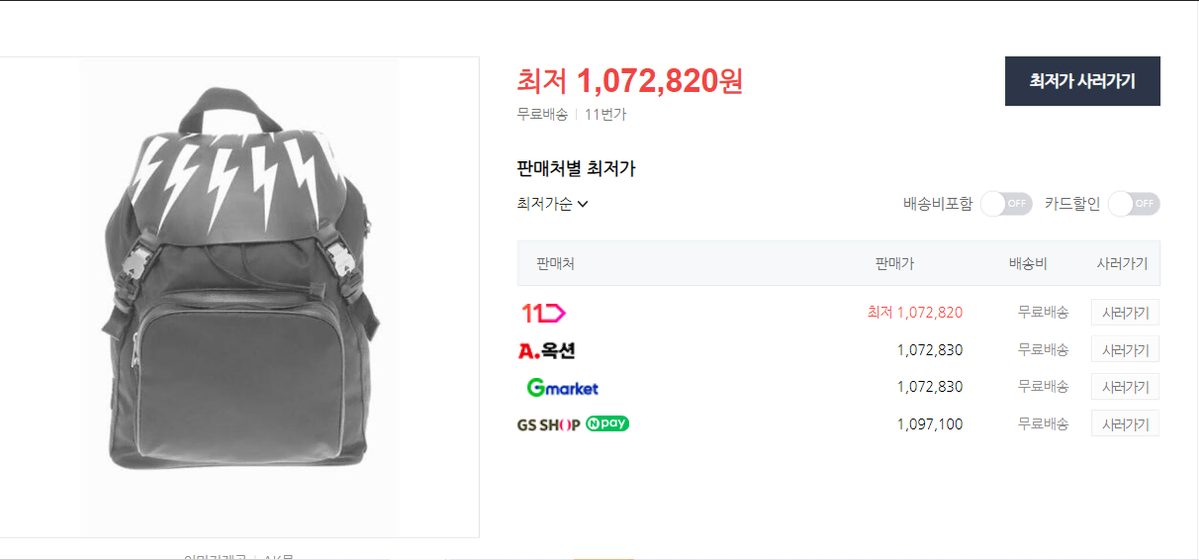Click the 배송비 column header
This screenshot has height=560, width=1199.
[x=1028, y=264]
